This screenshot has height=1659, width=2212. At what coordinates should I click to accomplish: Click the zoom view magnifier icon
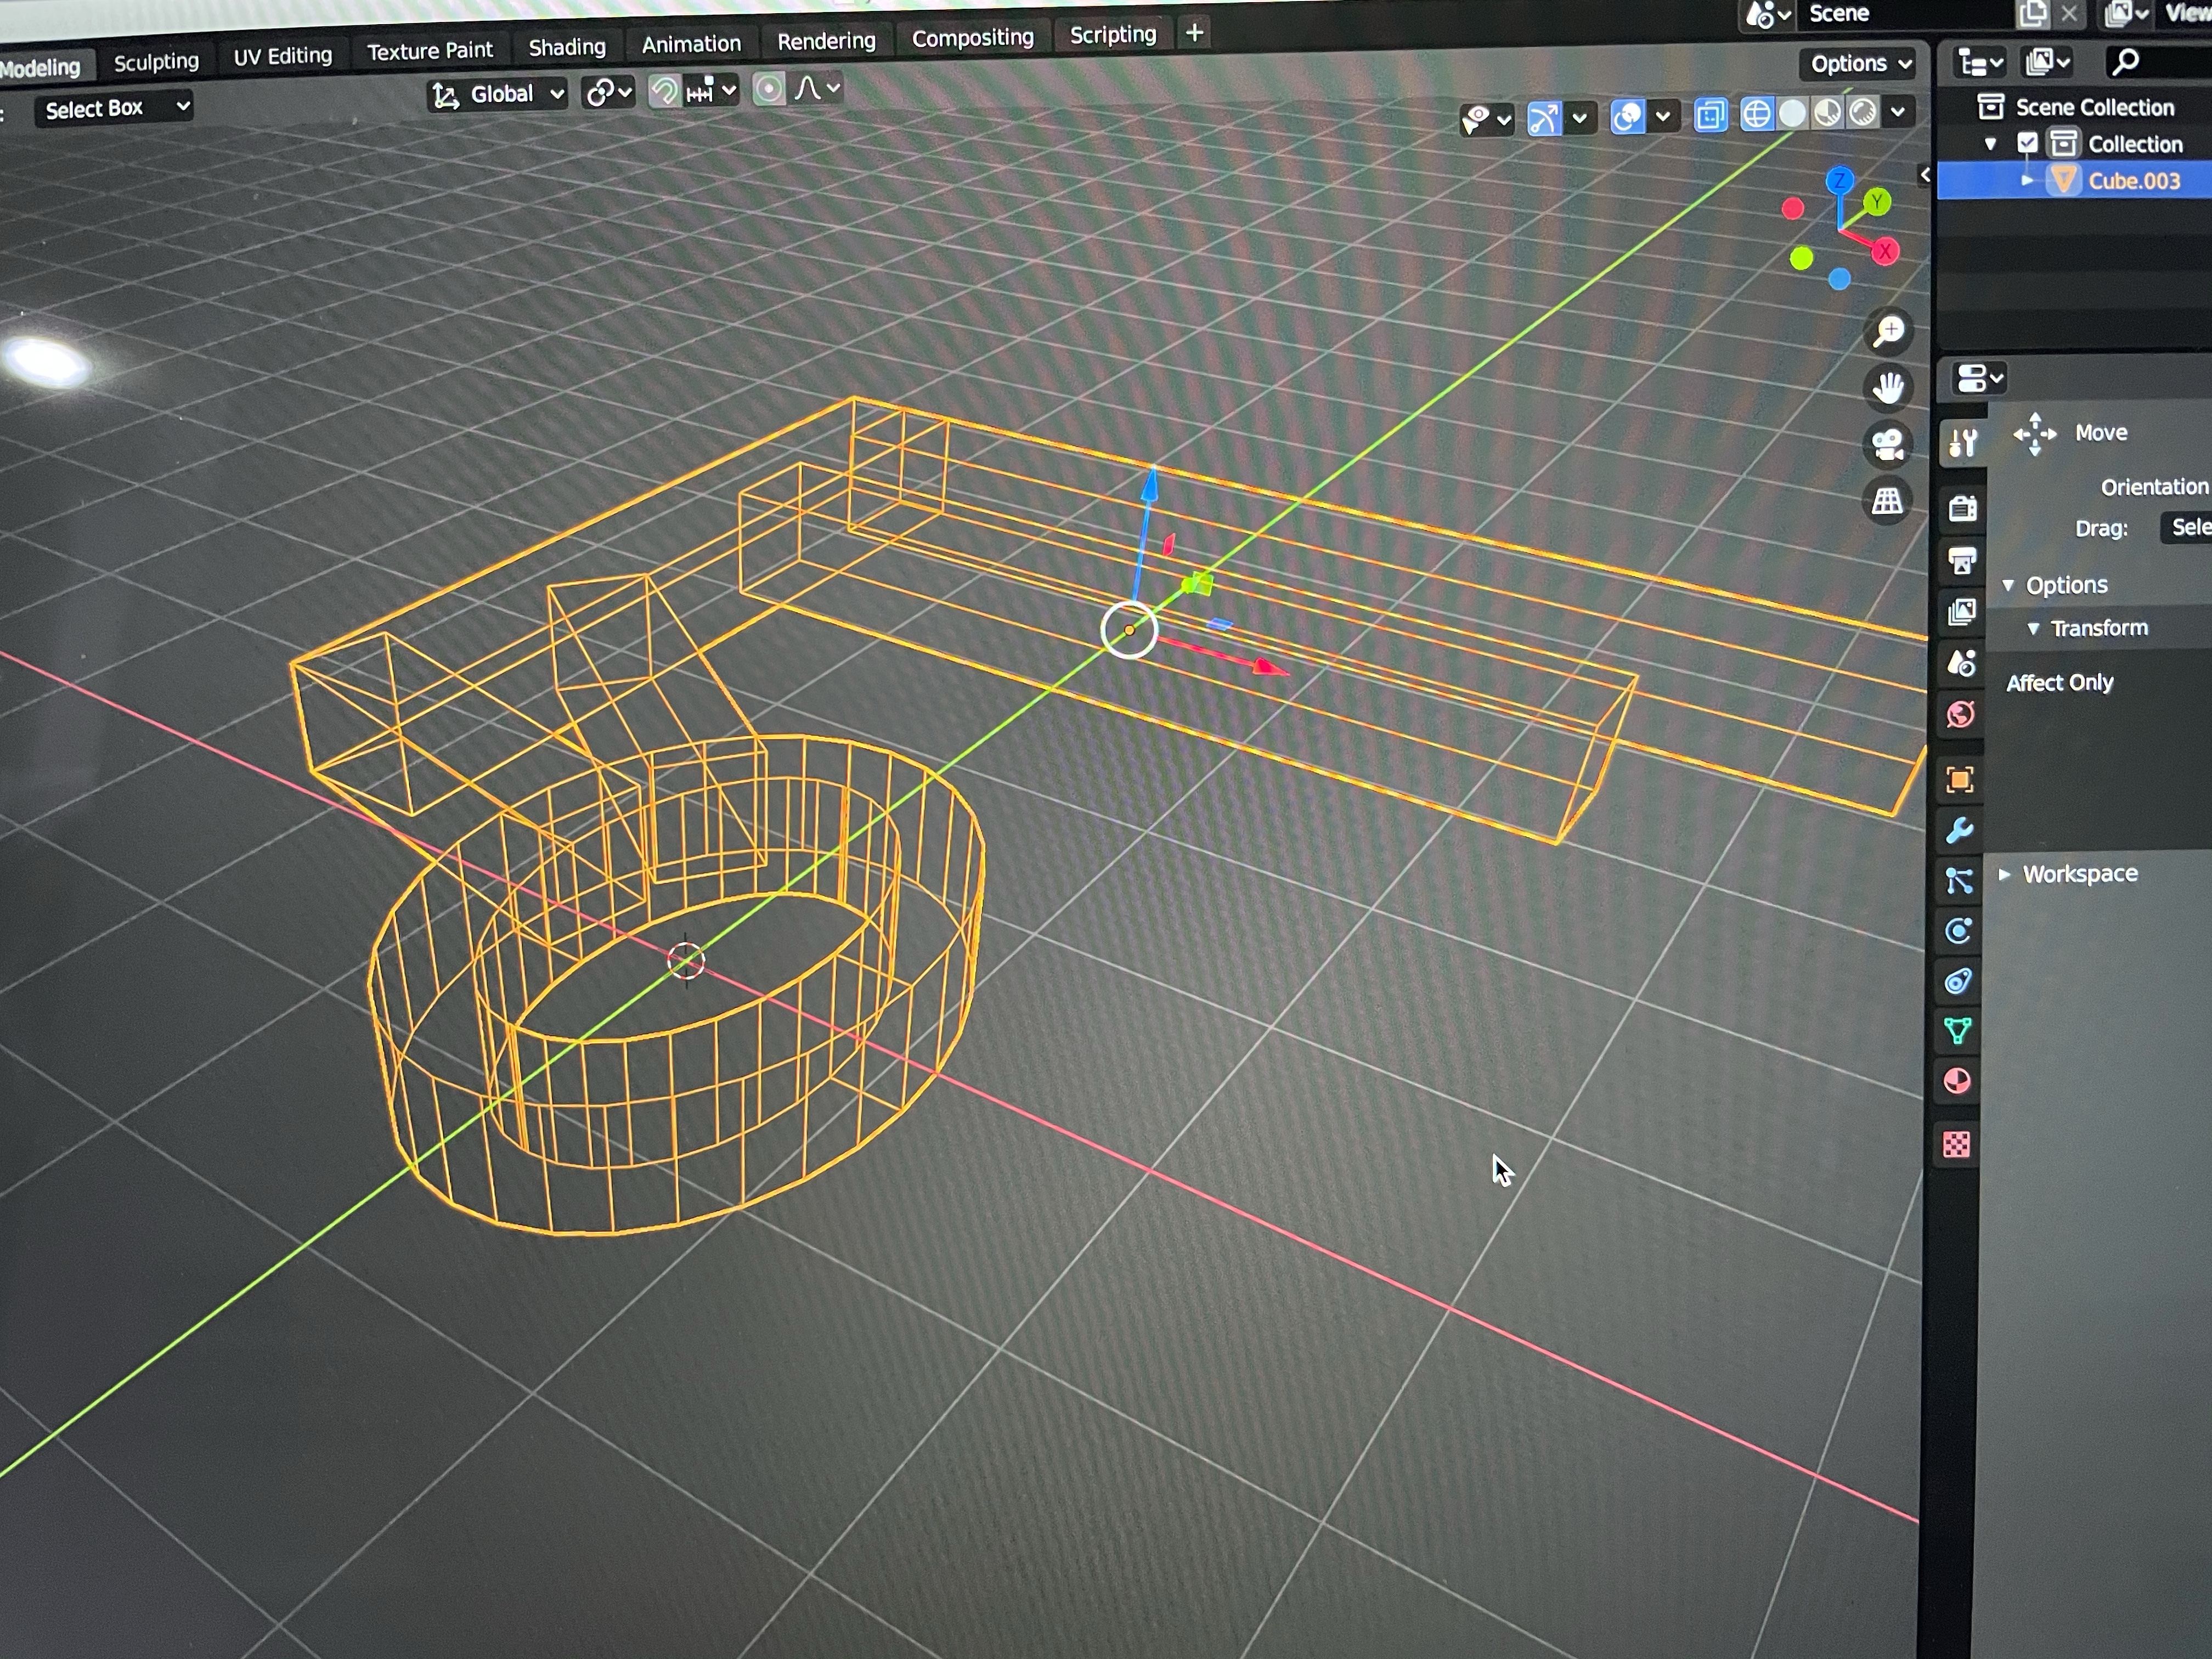point(1888,331)
